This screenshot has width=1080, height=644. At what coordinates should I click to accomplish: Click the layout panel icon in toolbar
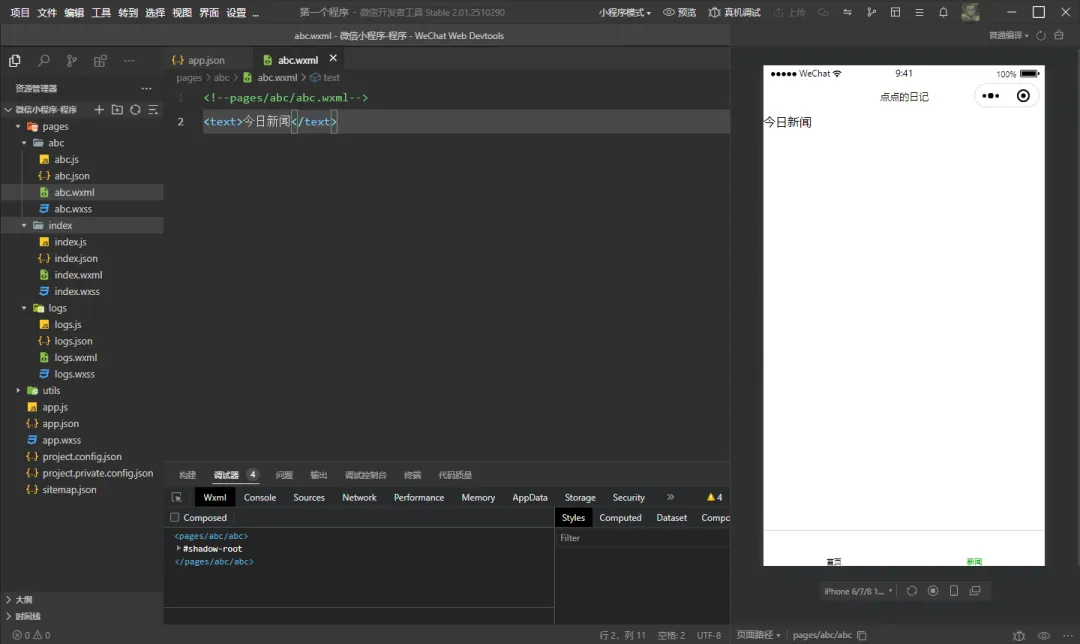pos(895,12)
